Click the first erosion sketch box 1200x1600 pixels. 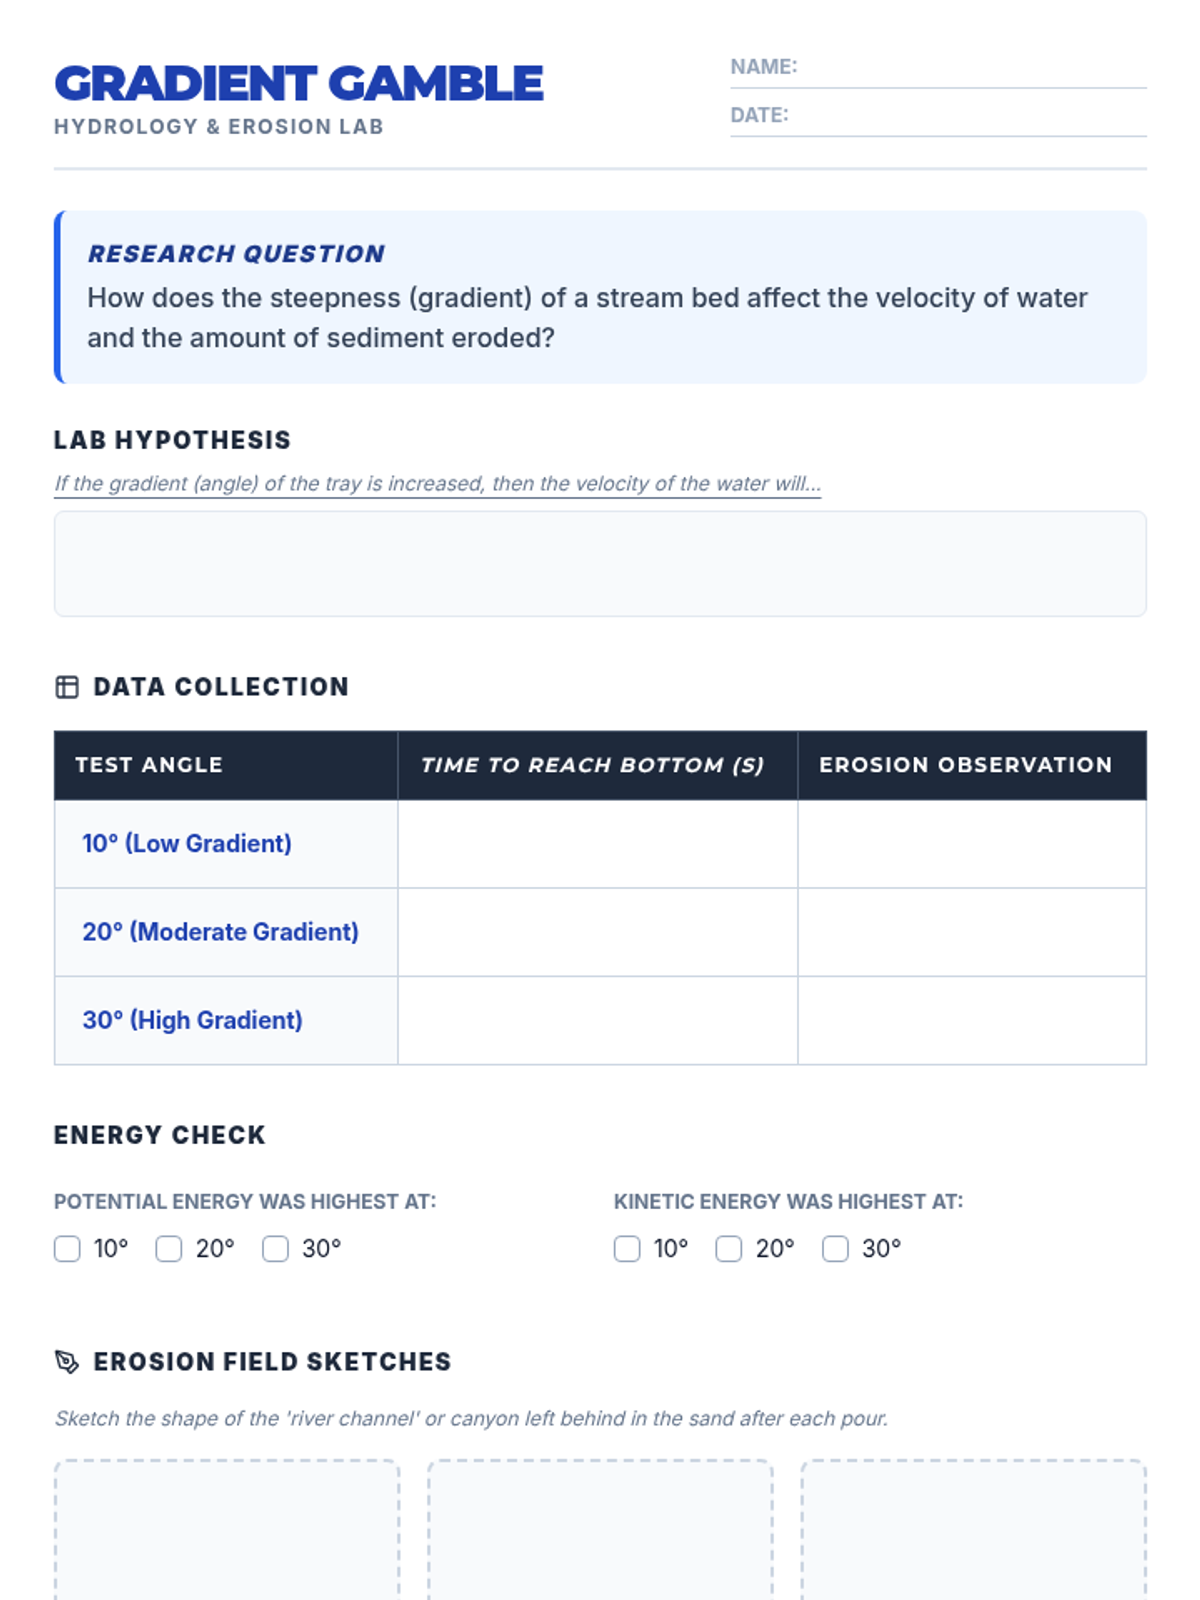(227, 1530)
